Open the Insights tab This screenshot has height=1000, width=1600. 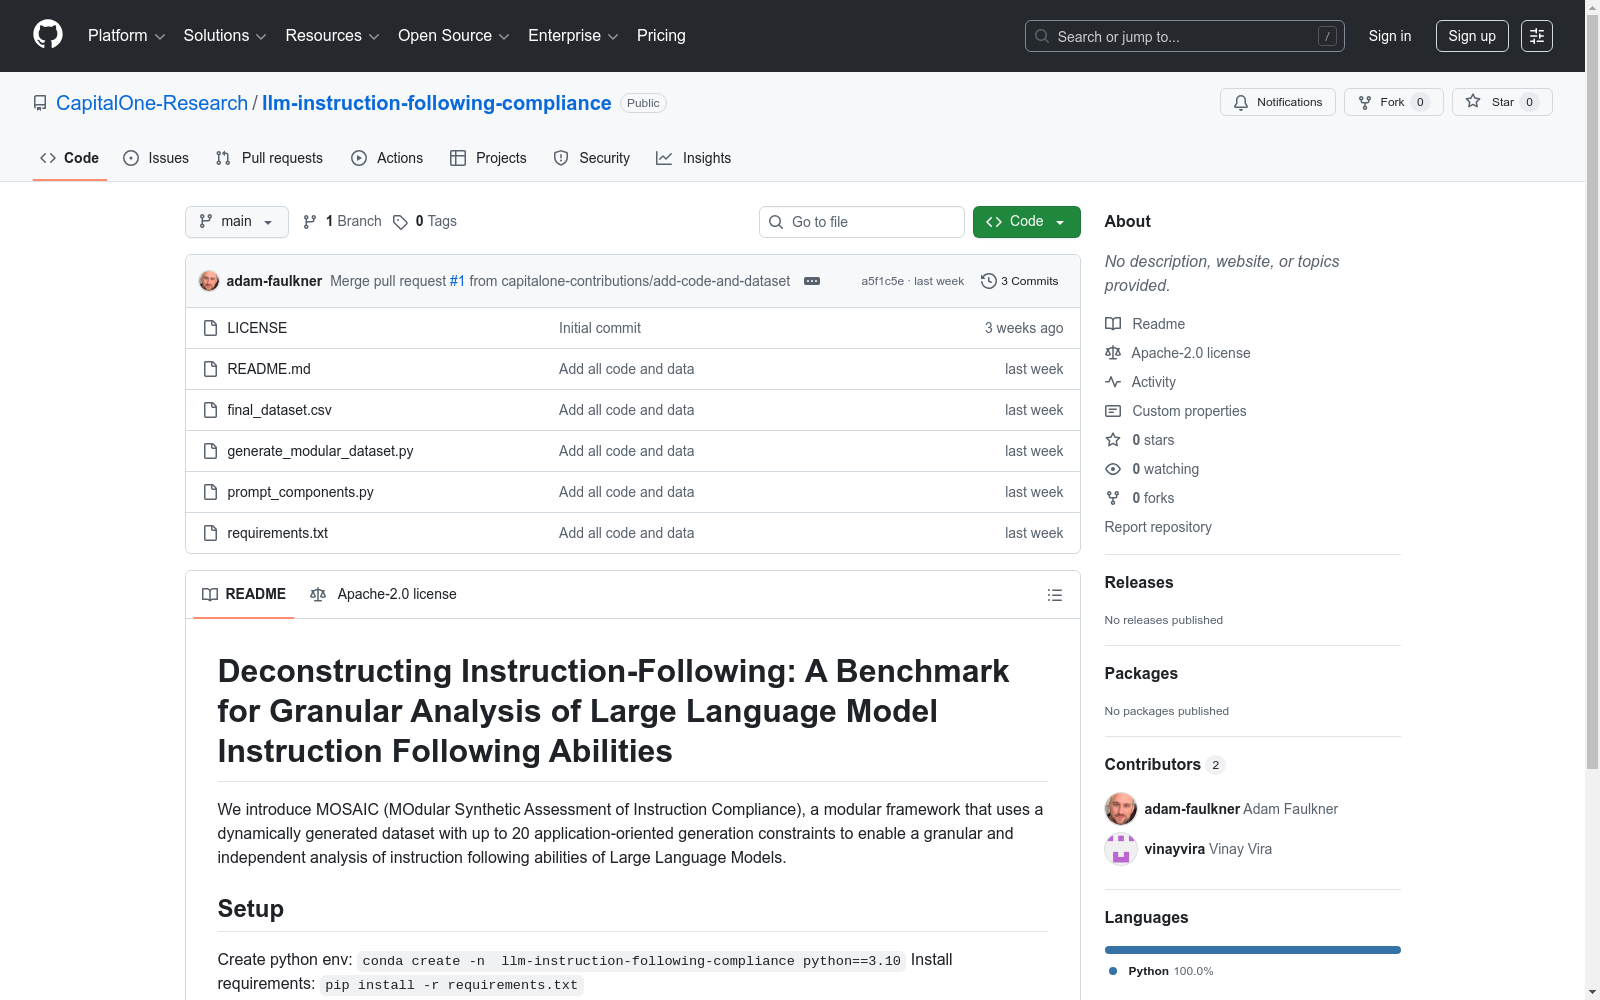tap(694, 158)
